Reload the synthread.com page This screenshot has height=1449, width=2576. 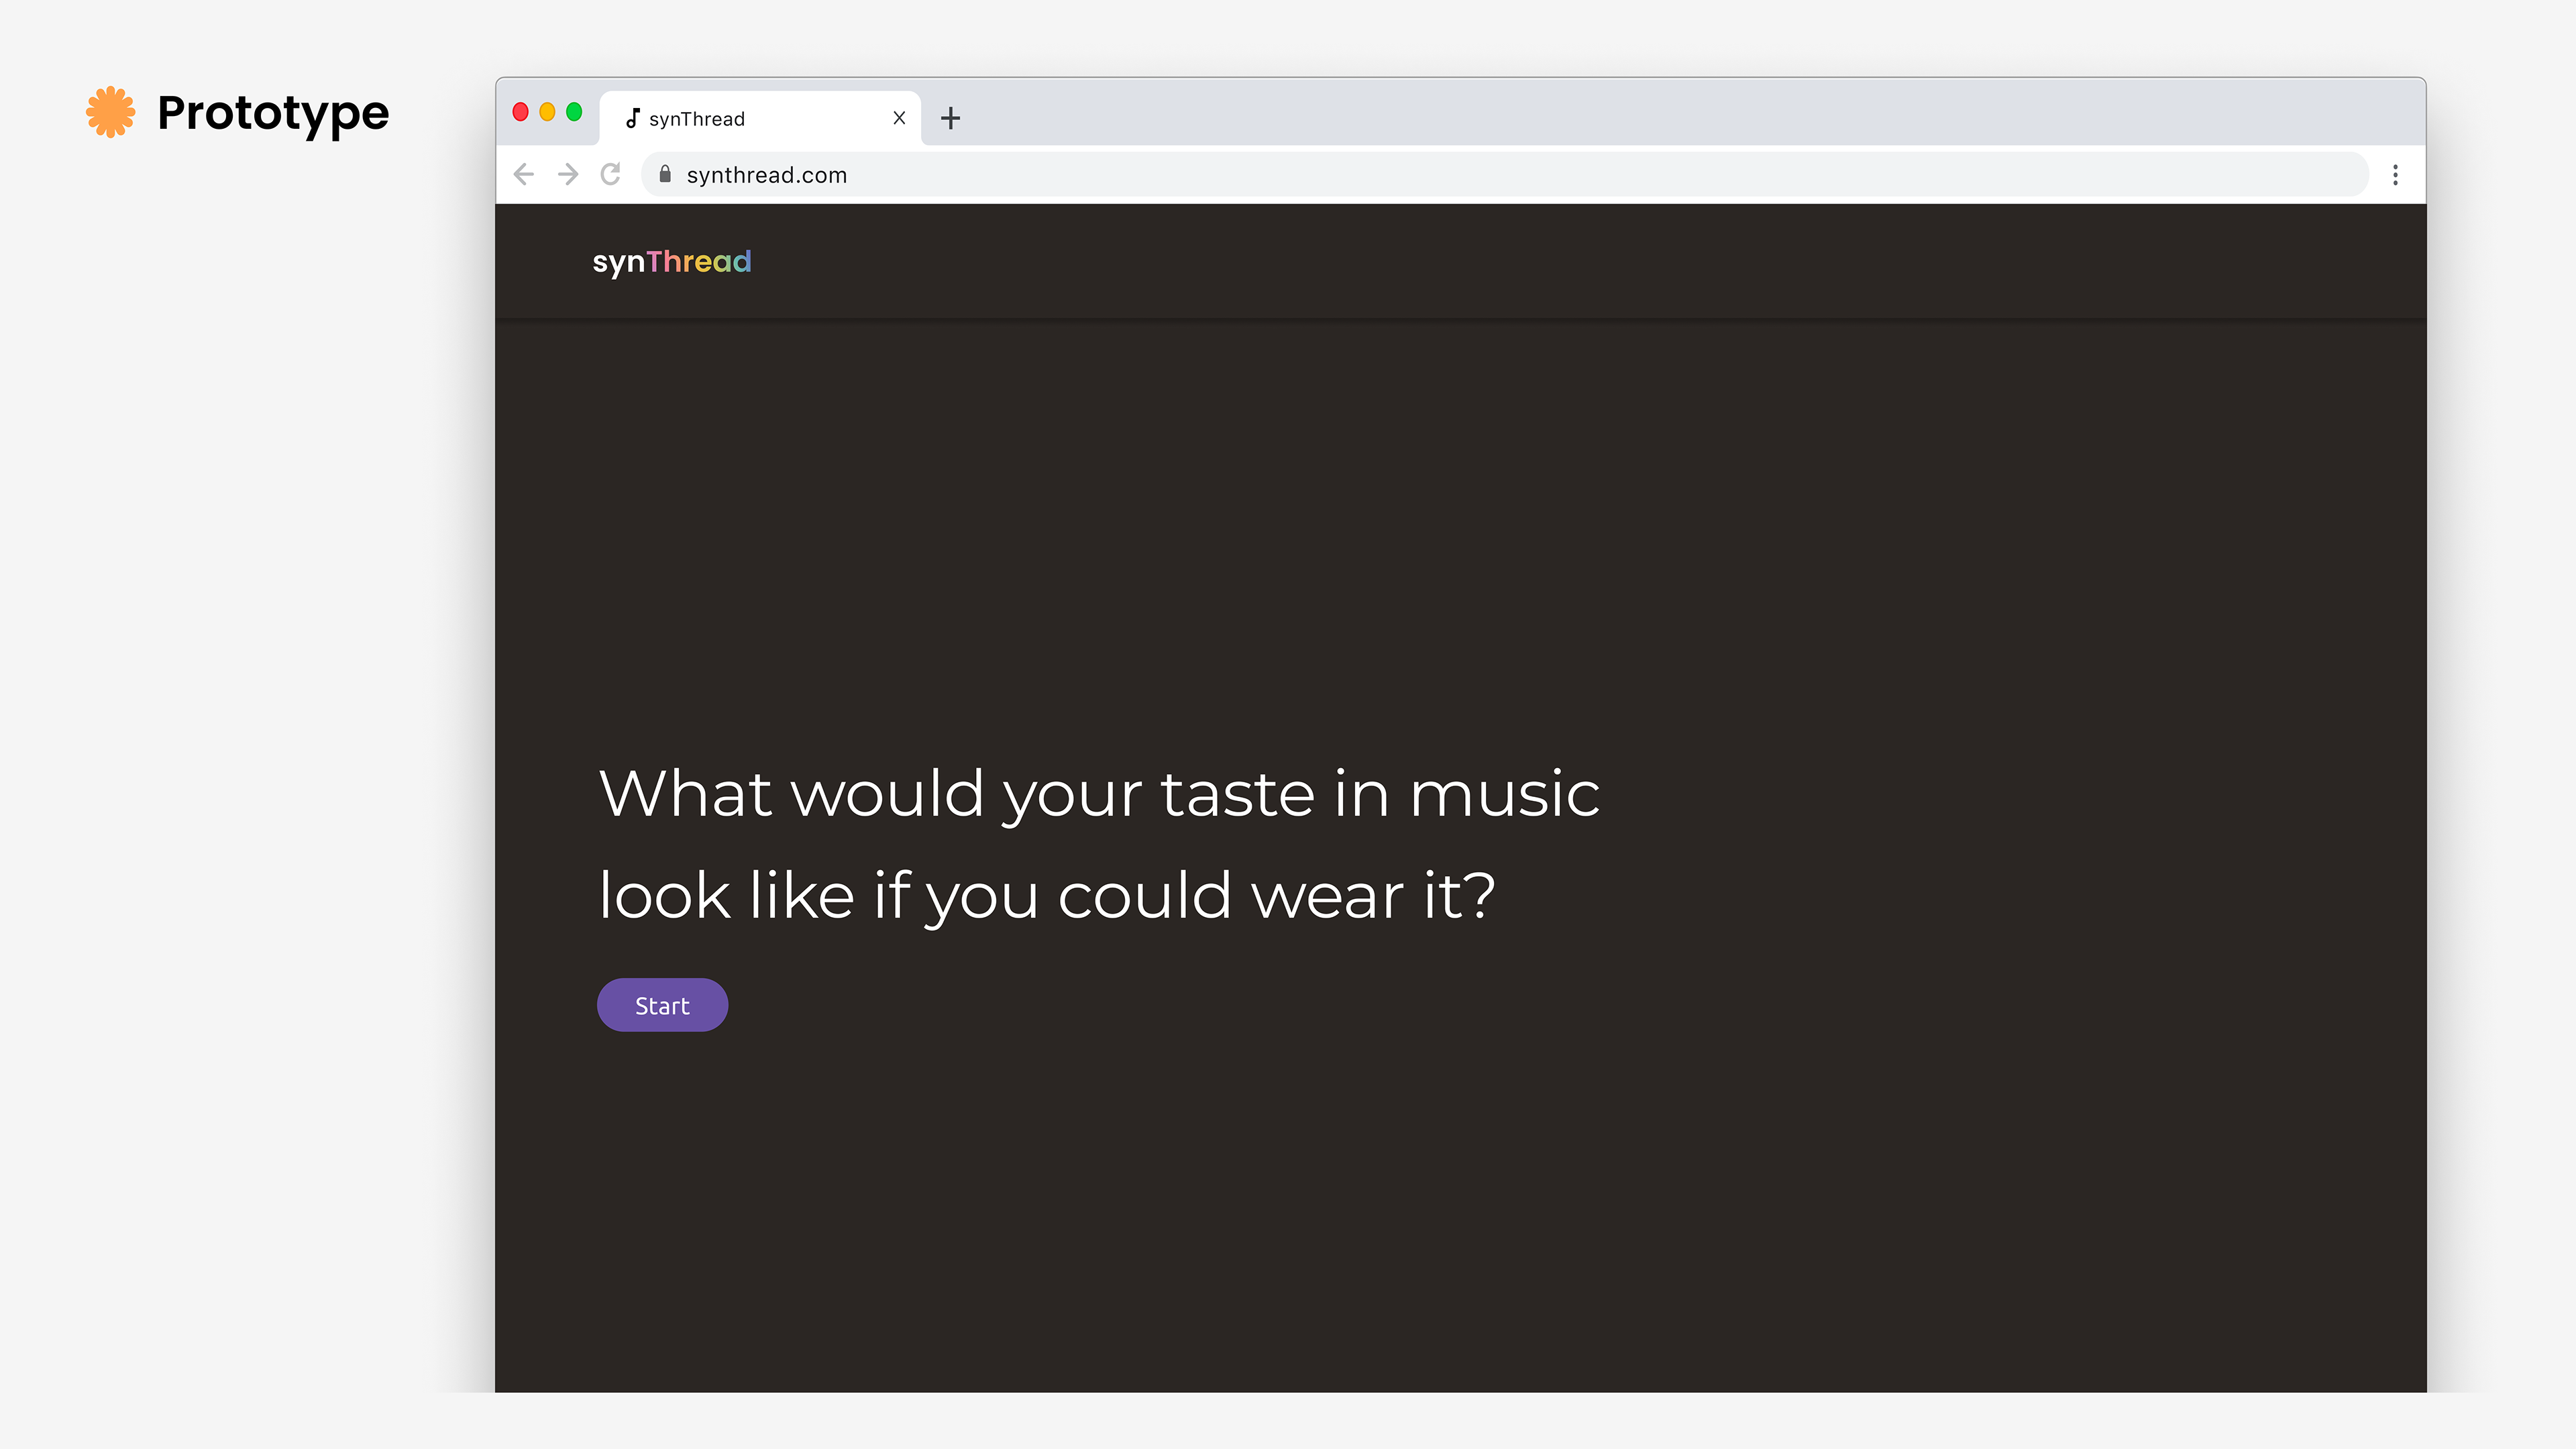click(x=611, y=175)
